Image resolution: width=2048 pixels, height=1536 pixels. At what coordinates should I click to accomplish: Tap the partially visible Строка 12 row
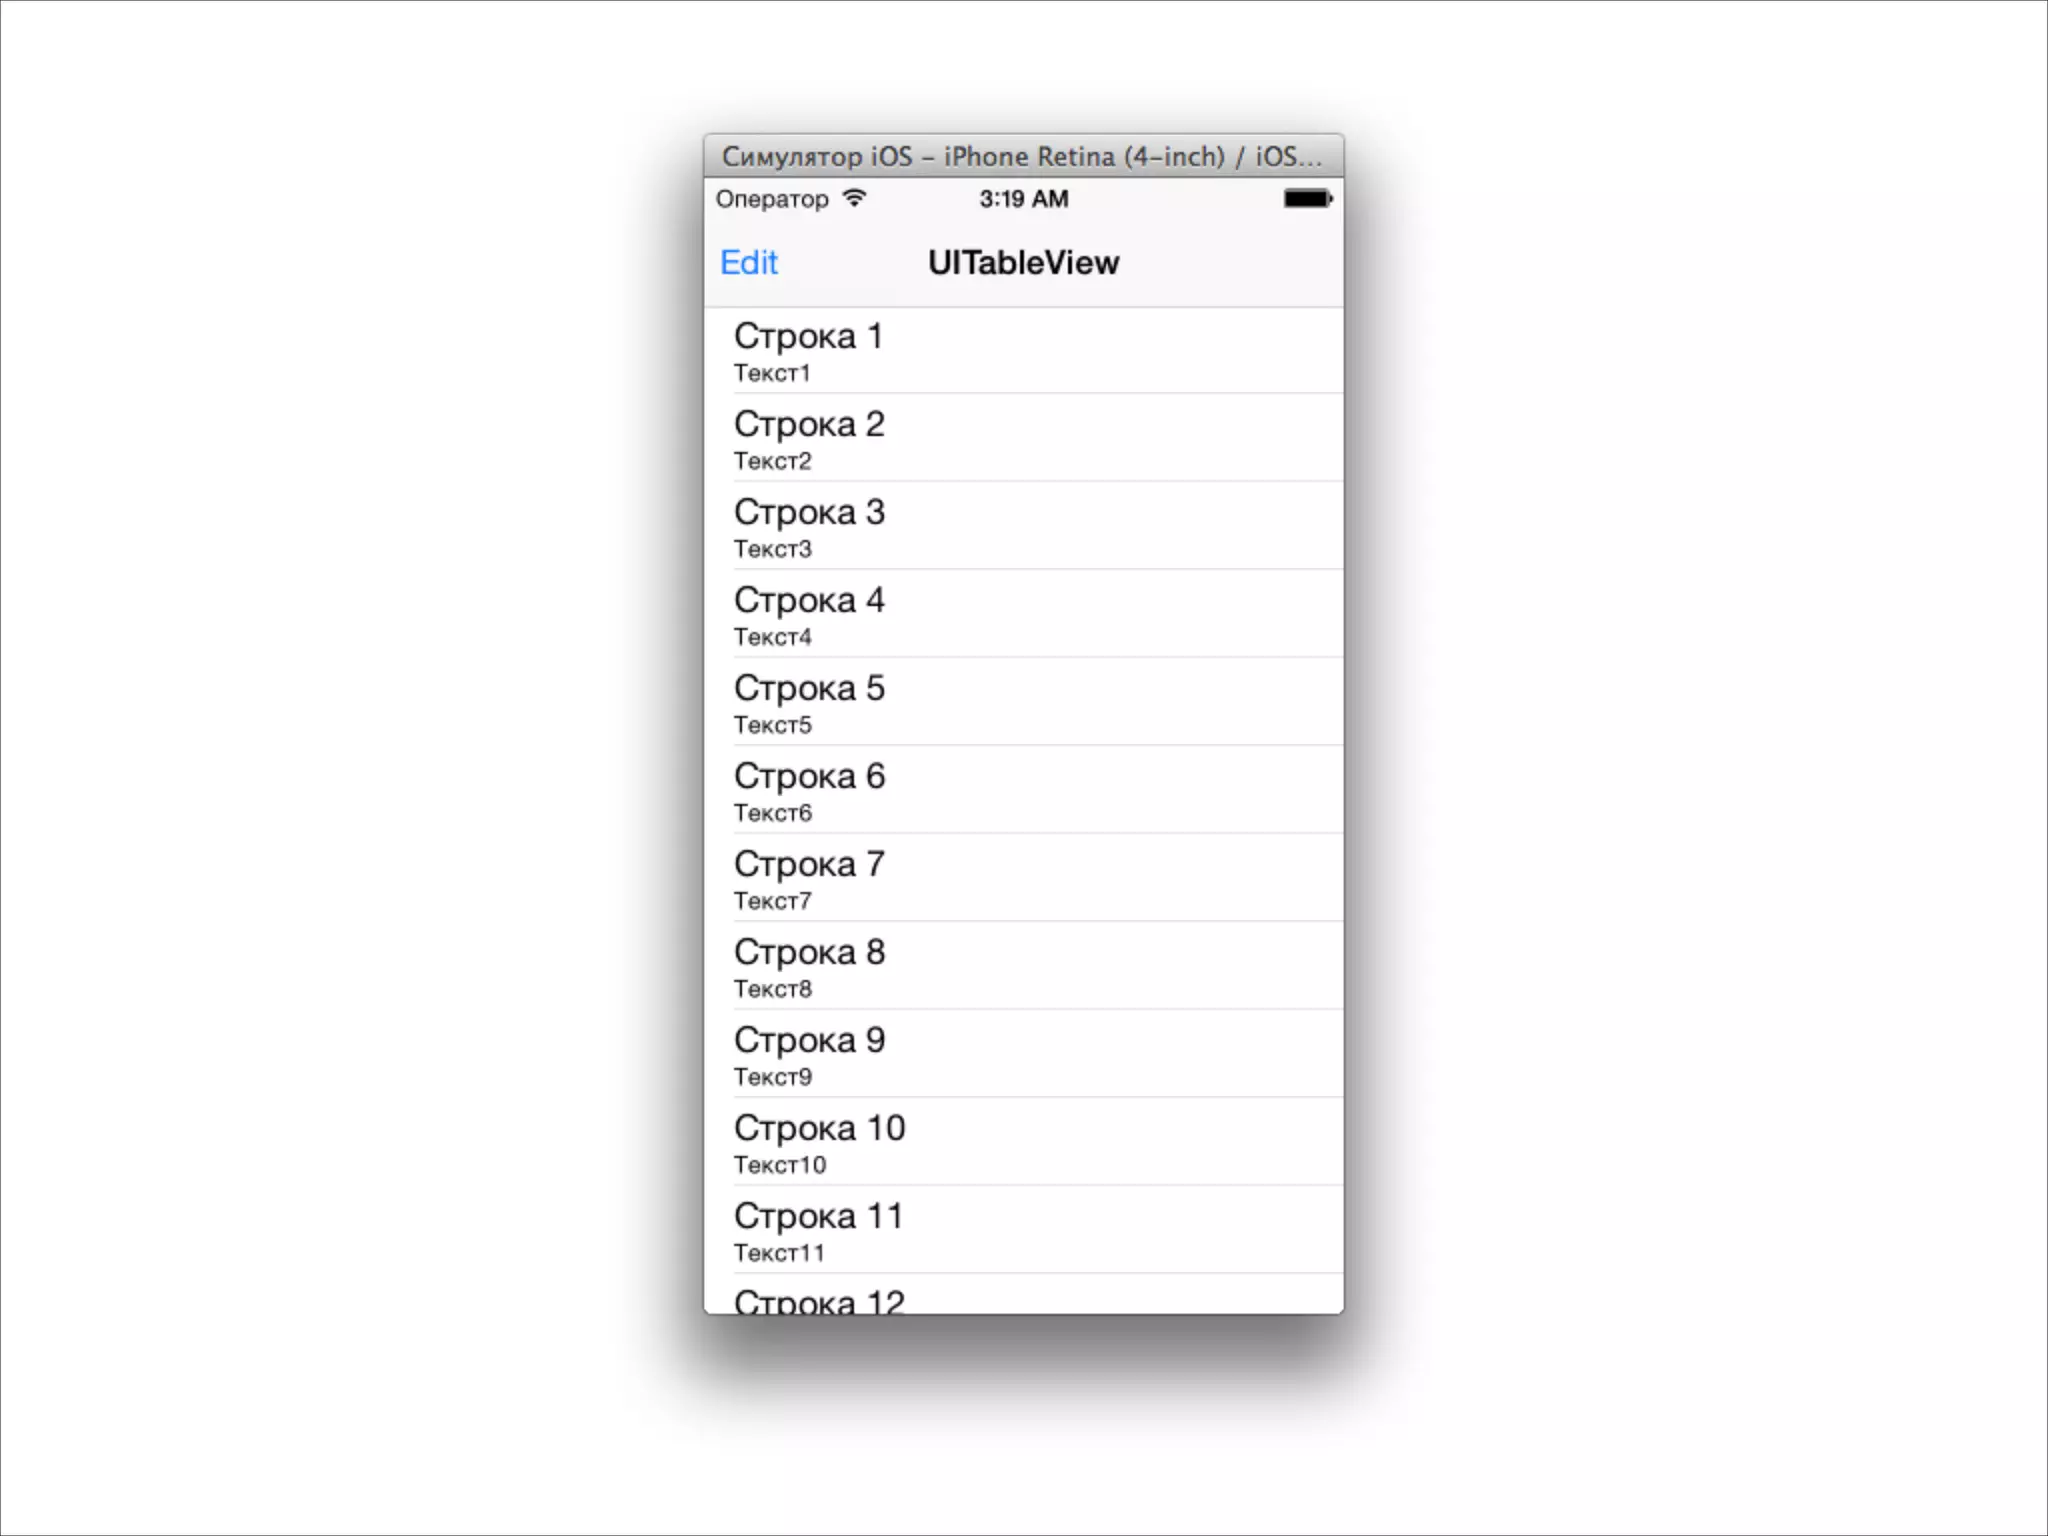point(1024,1294)
